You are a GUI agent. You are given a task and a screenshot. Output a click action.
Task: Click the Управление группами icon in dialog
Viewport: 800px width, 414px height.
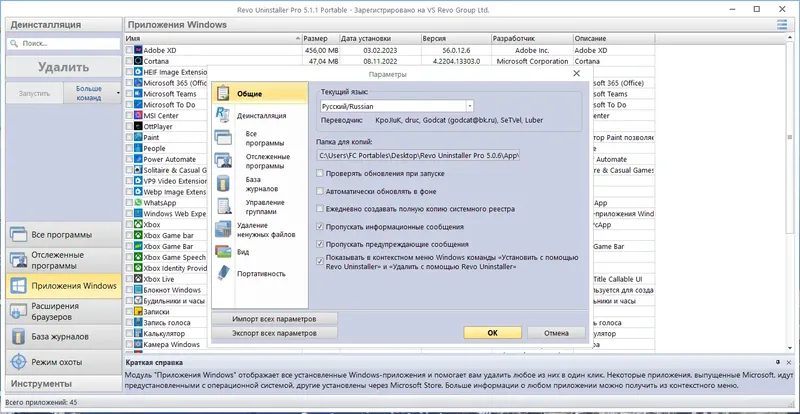click(x=223, y=206)
